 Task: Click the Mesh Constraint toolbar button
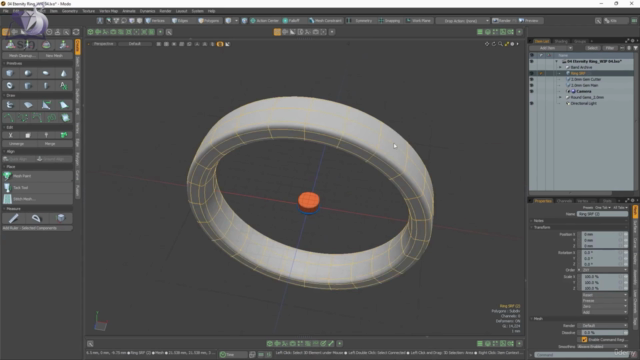(x=325, y=20)
